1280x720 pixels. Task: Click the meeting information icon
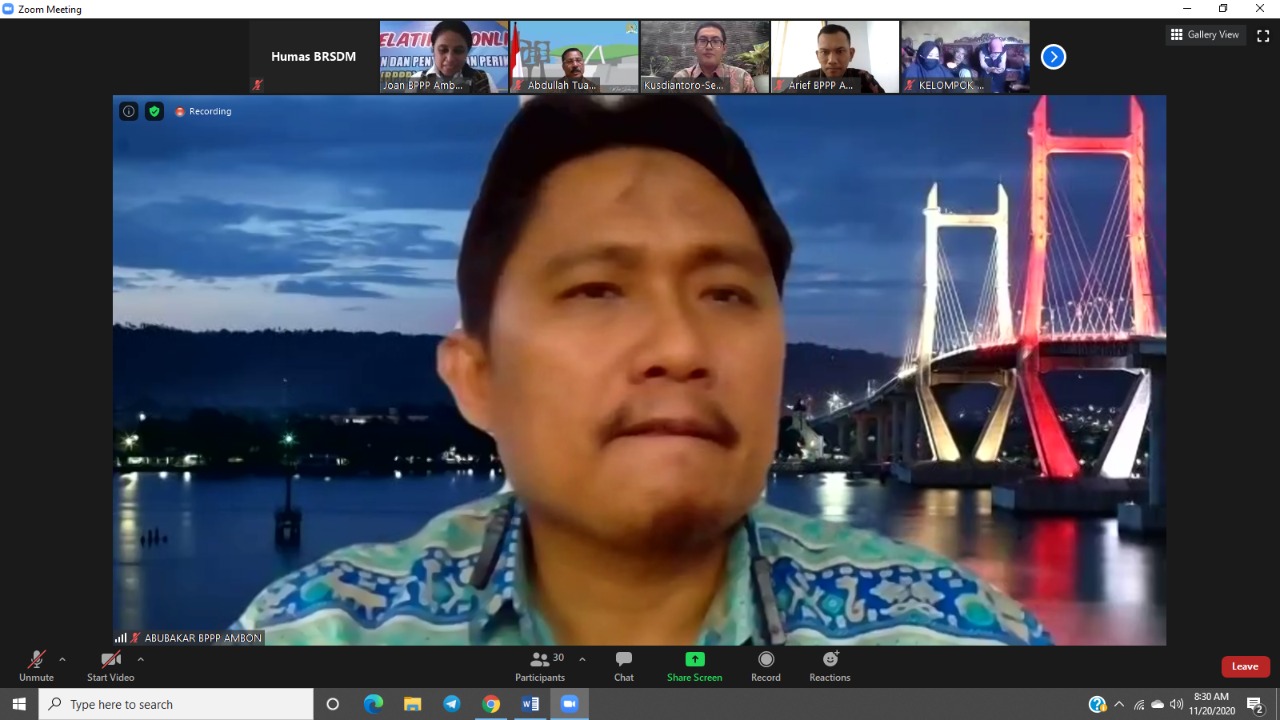129,111
